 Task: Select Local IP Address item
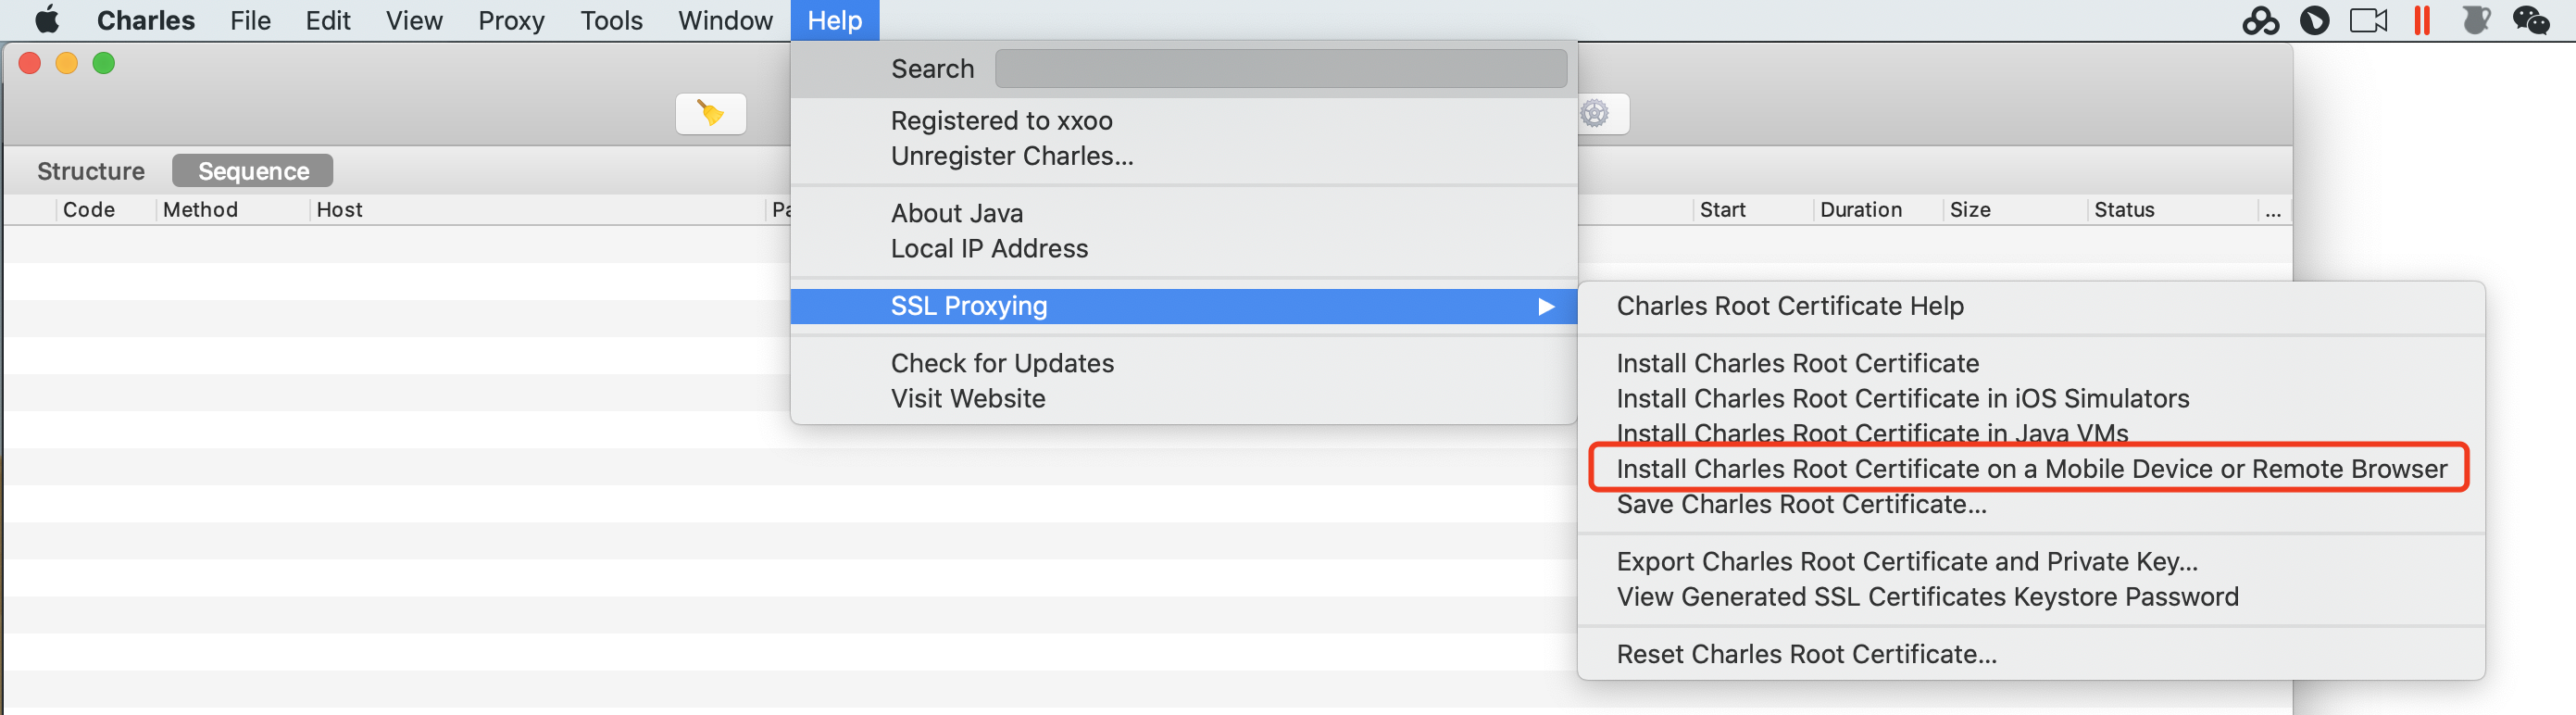(1184, 248)
